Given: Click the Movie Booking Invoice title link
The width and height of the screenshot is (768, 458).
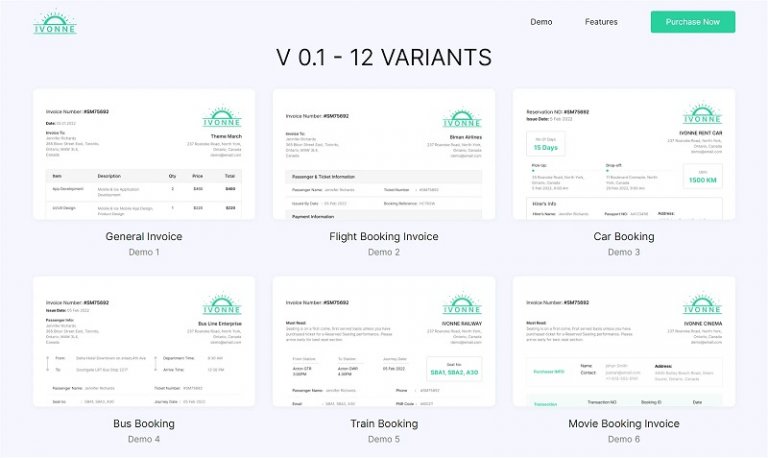Looking at the screenshot, I should [x=623, y=424].
